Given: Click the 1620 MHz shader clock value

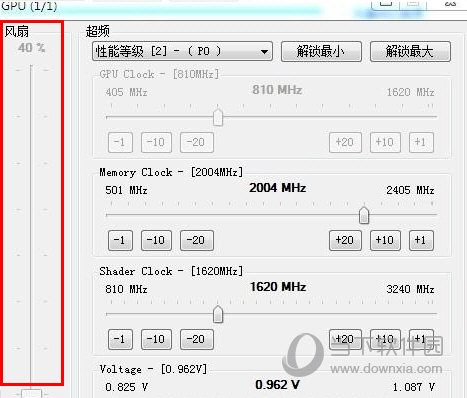Looking at the screenshot, I should [x=278, y=287].
